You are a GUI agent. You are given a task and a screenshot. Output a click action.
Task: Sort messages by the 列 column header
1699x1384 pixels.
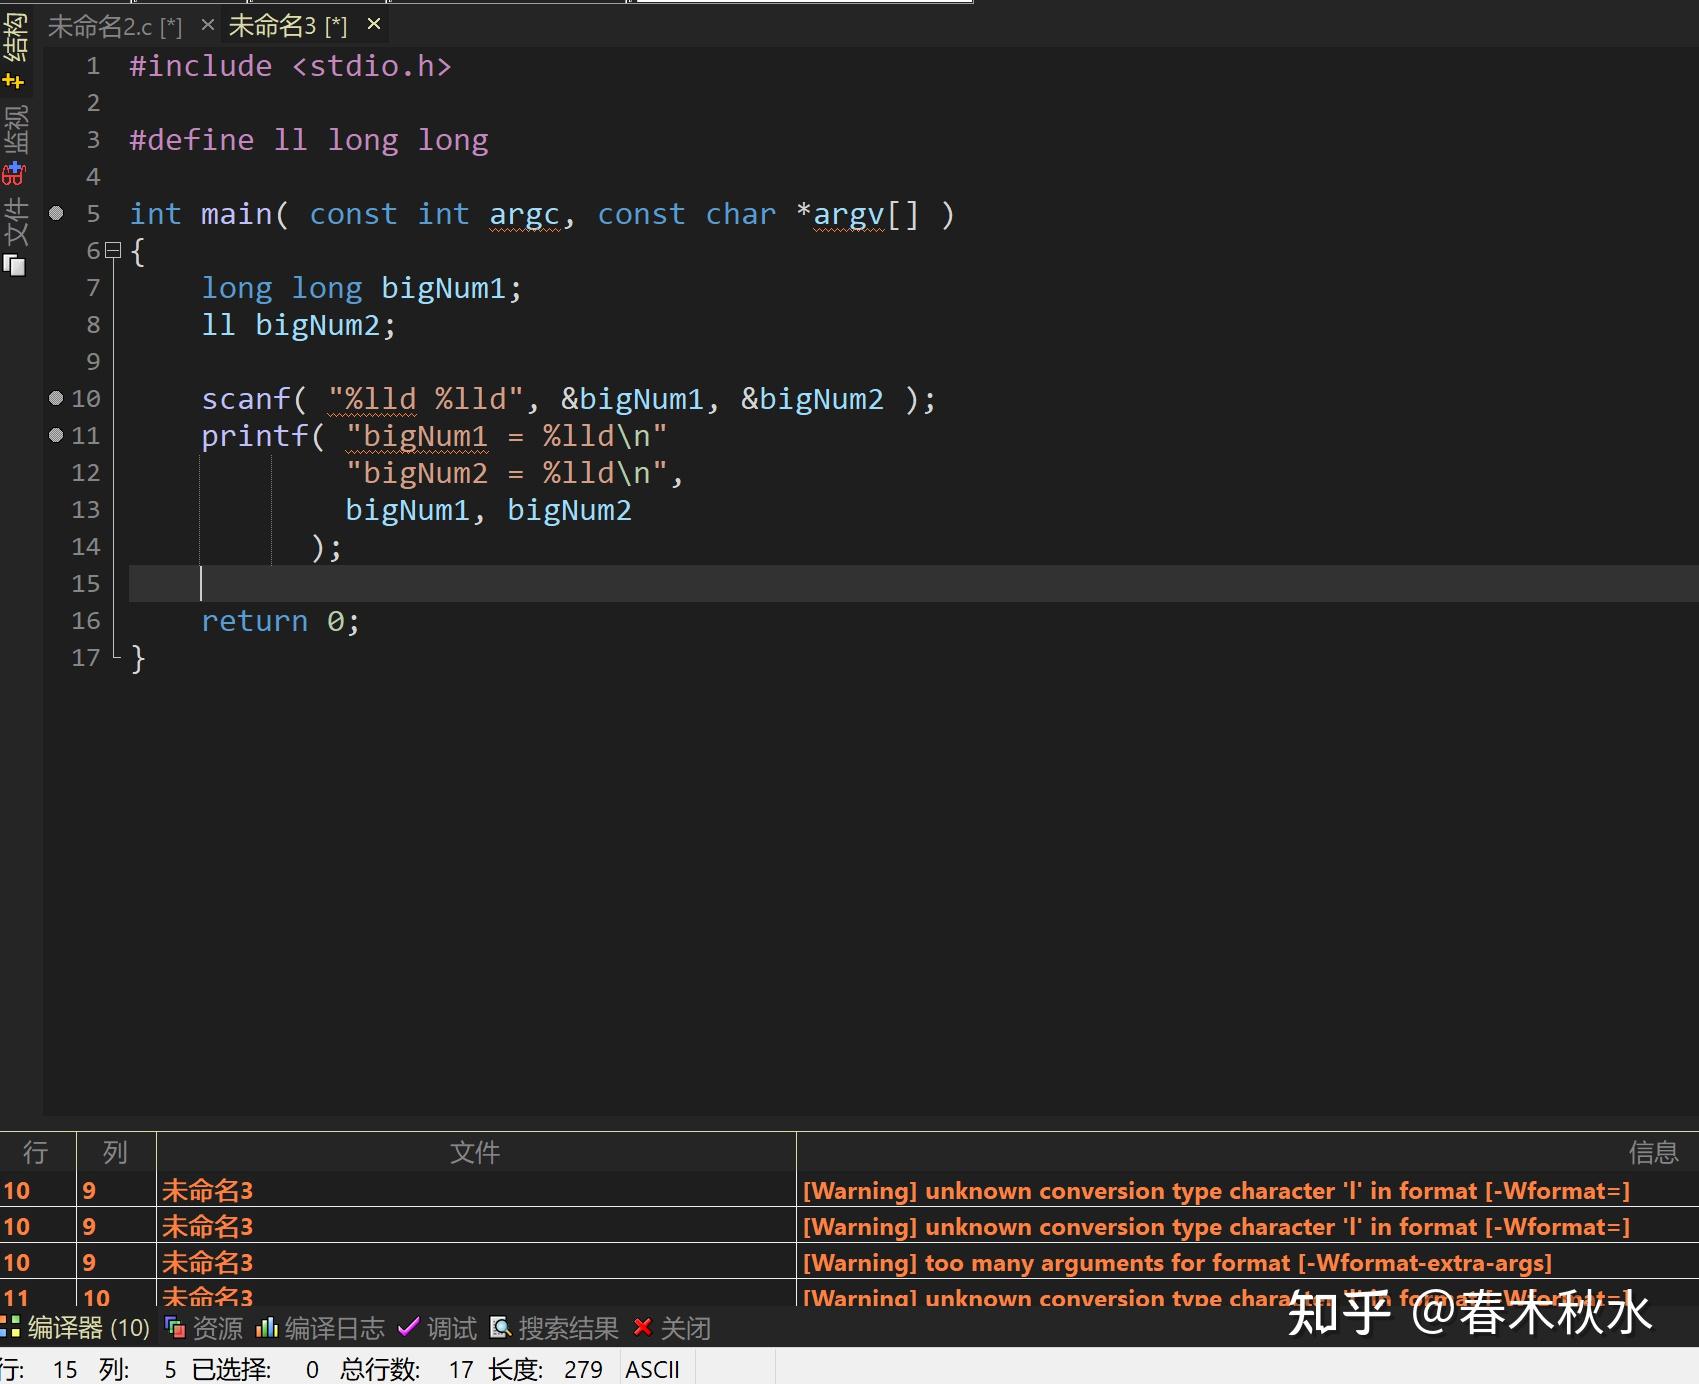coord(116,1152)
